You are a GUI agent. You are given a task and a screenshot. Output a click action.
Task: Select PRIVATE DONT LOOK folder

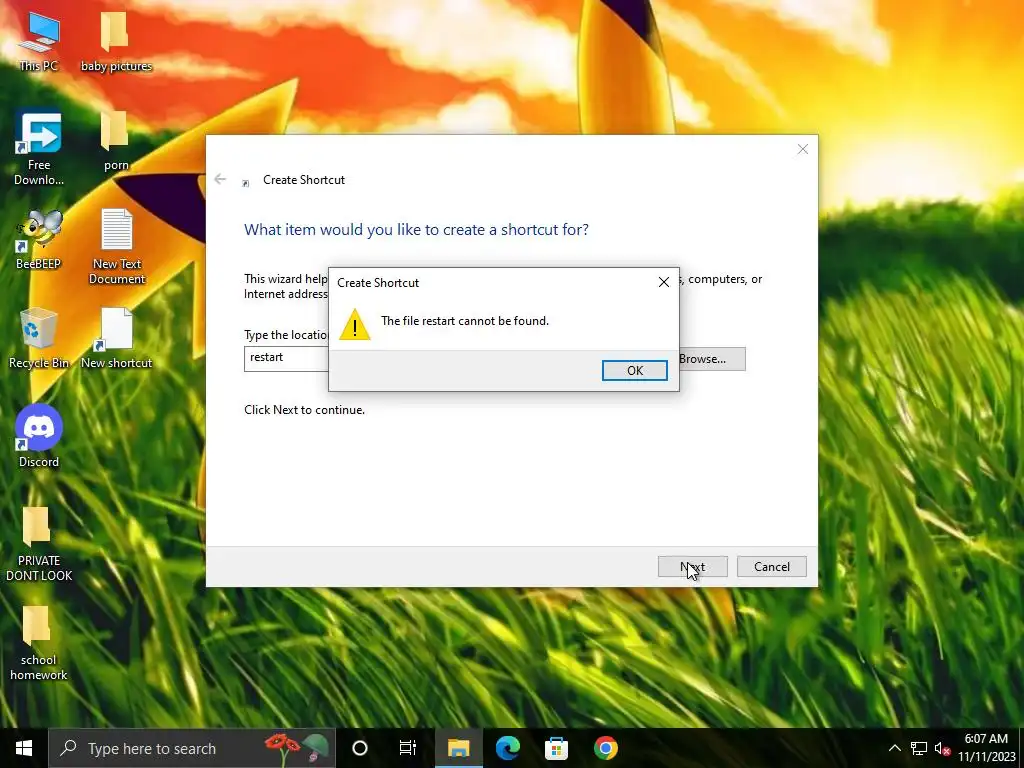(39, 544)
